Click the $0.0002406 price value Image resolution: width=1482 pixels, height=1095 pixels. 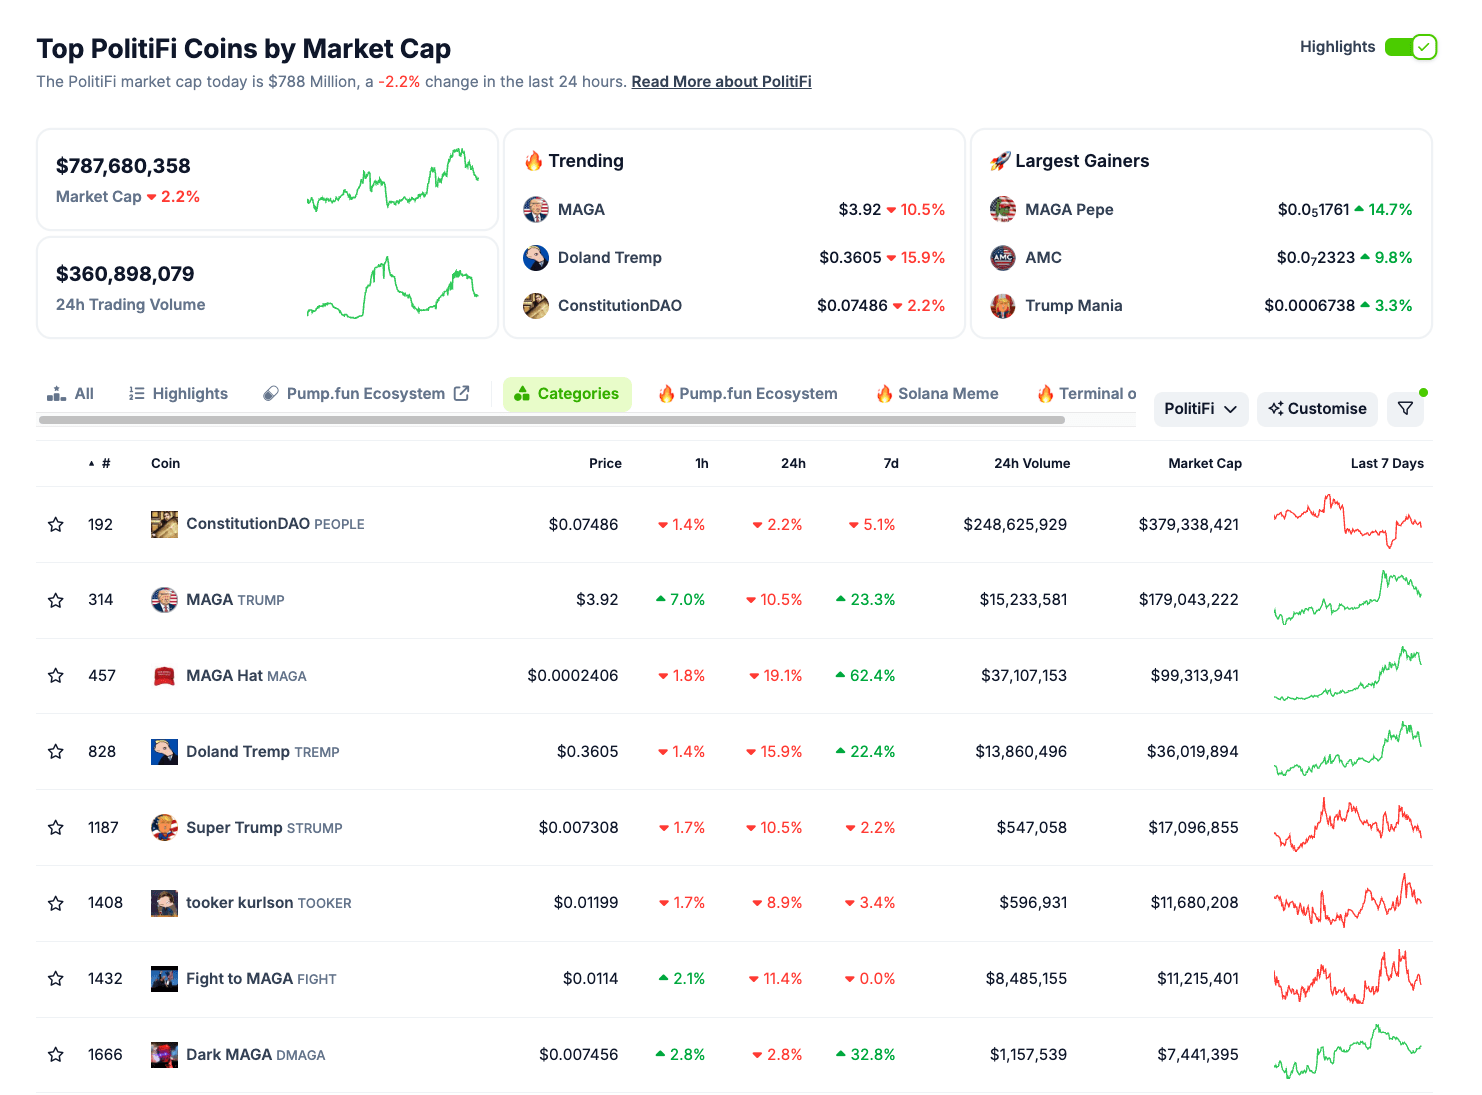[573, 676]
